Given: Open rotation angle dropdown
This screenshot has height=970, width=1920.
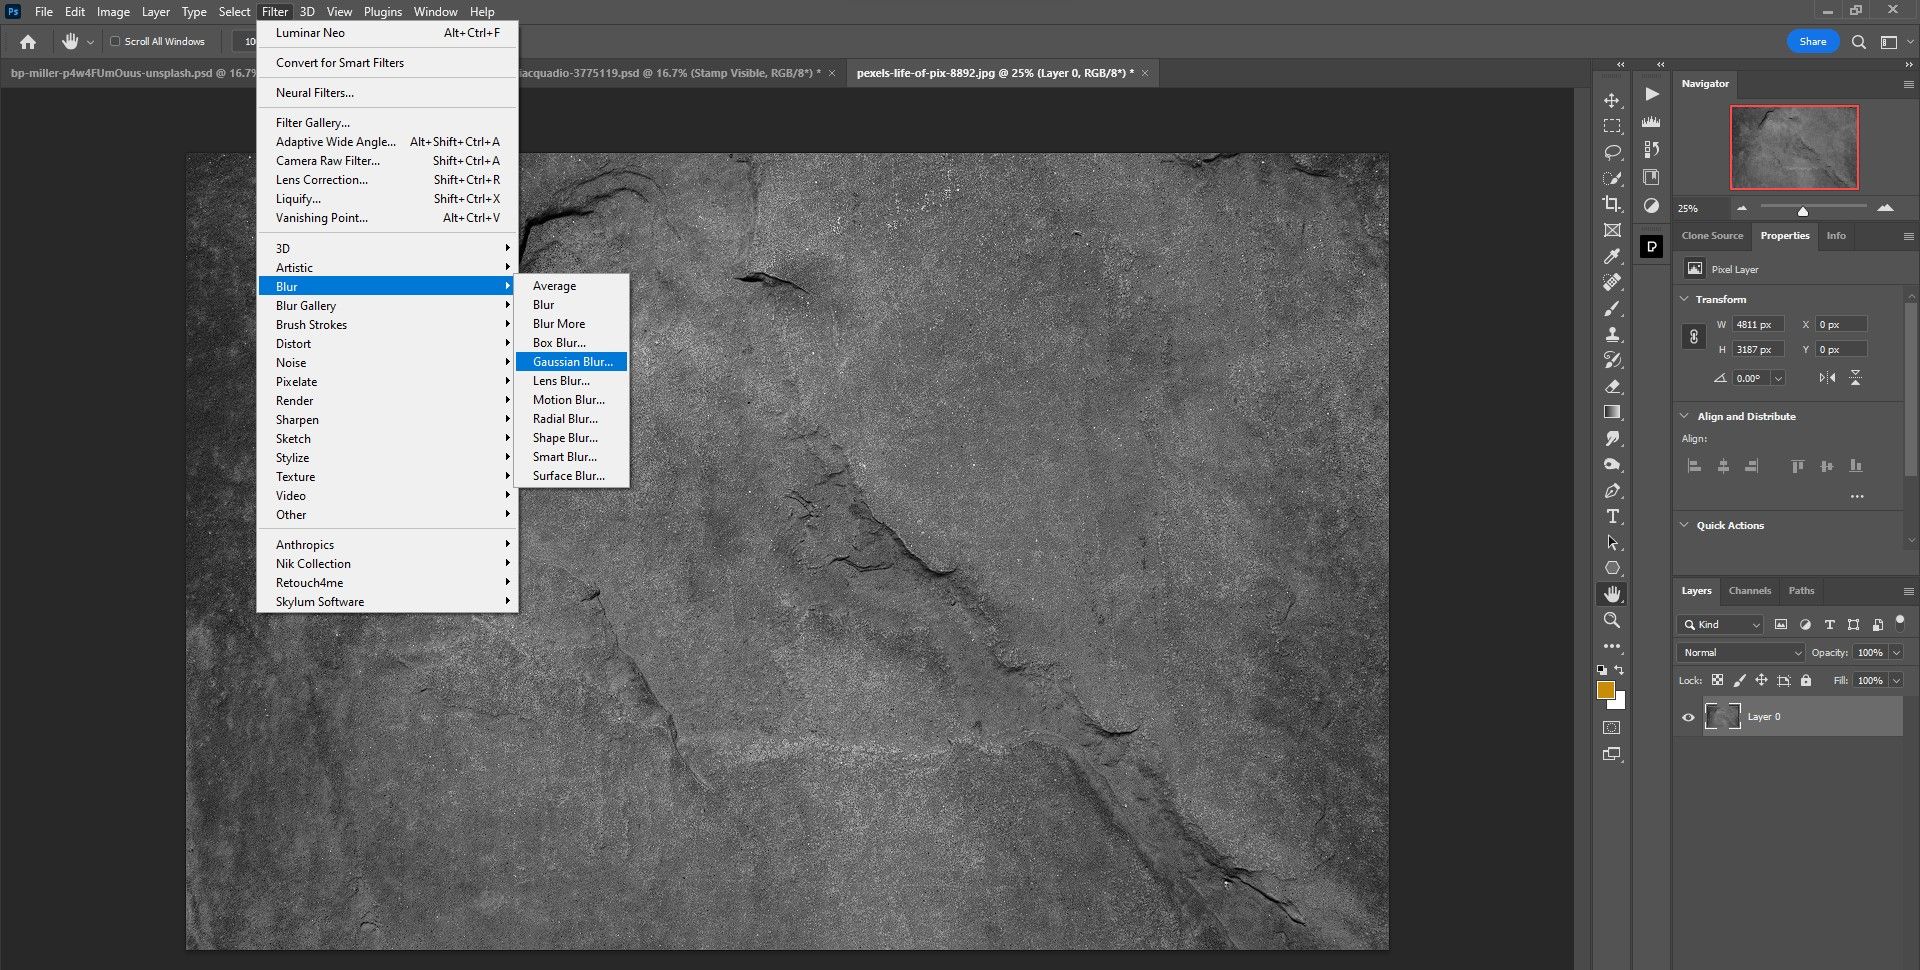Looking at the screenshot, I should [x=1778, y=379].
